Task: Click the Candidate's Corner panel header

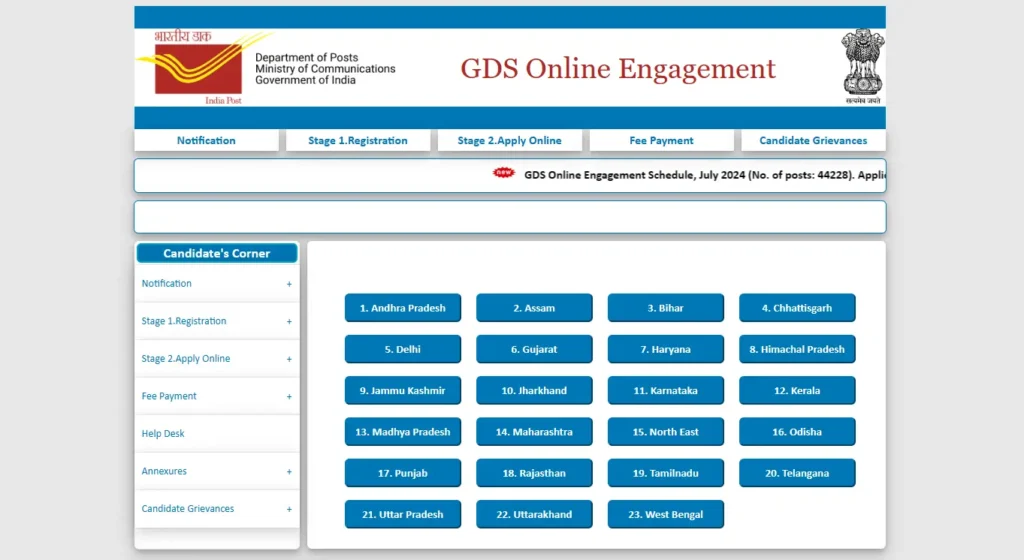Action: coord(217,254)
